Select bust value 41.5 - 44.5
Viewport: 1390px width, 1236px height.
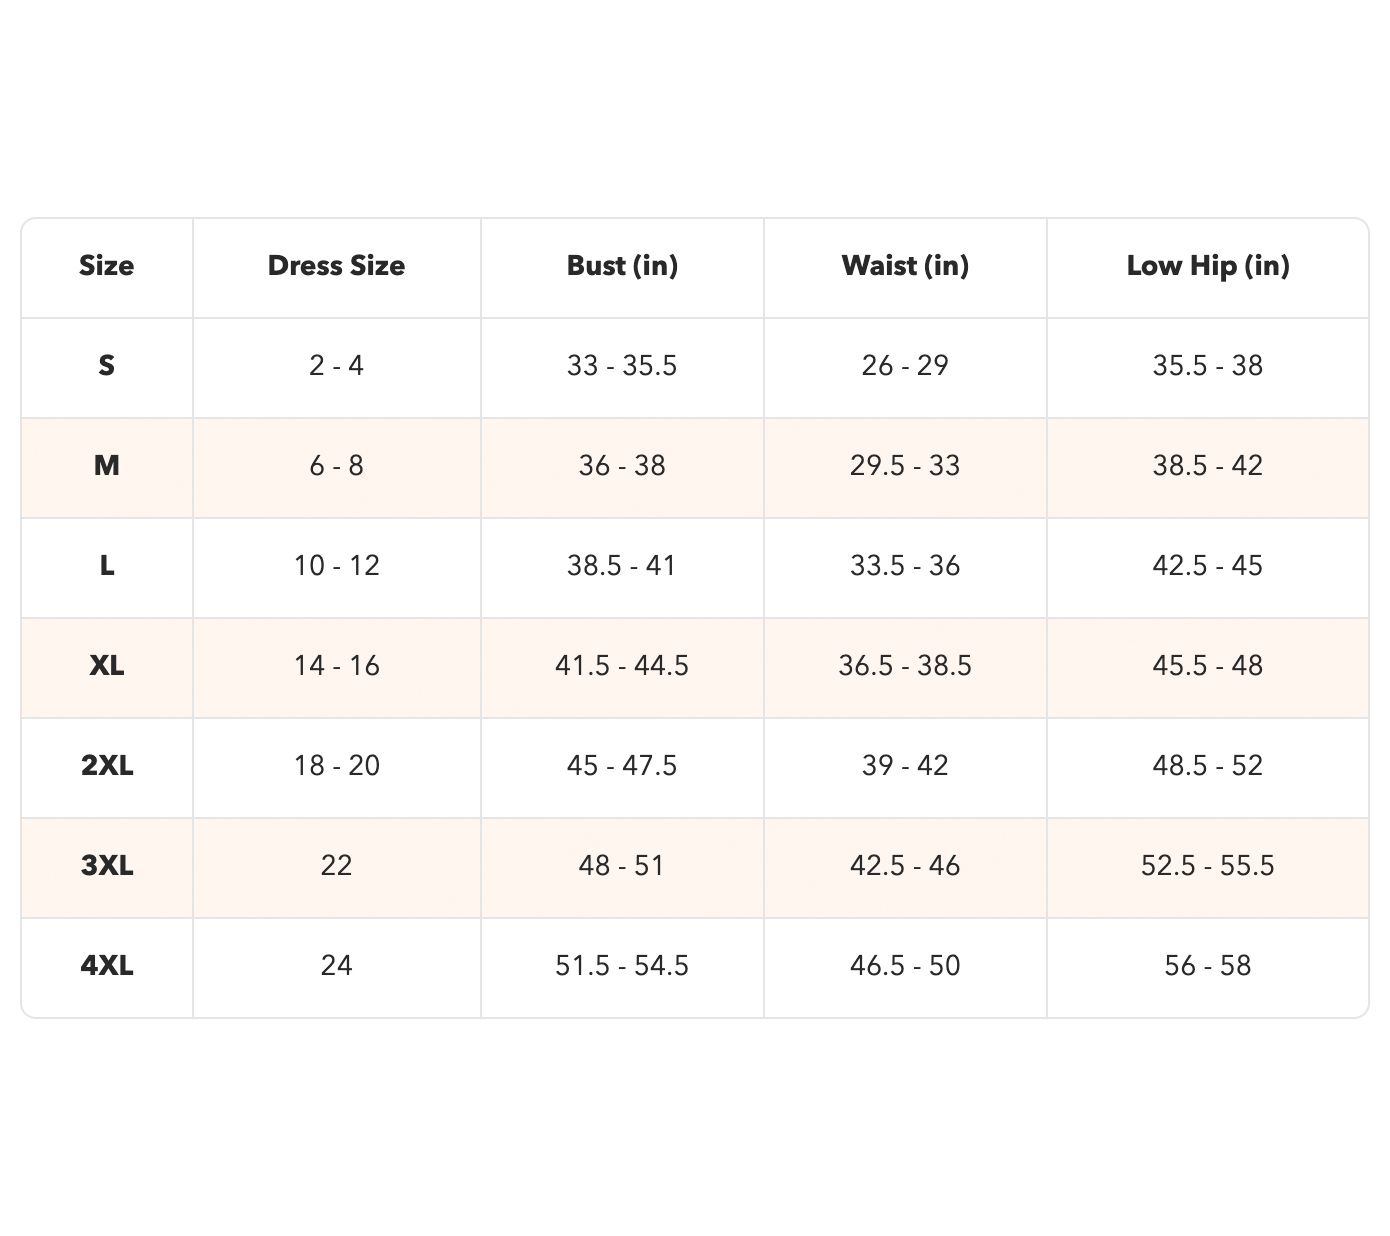pos(622,666)
